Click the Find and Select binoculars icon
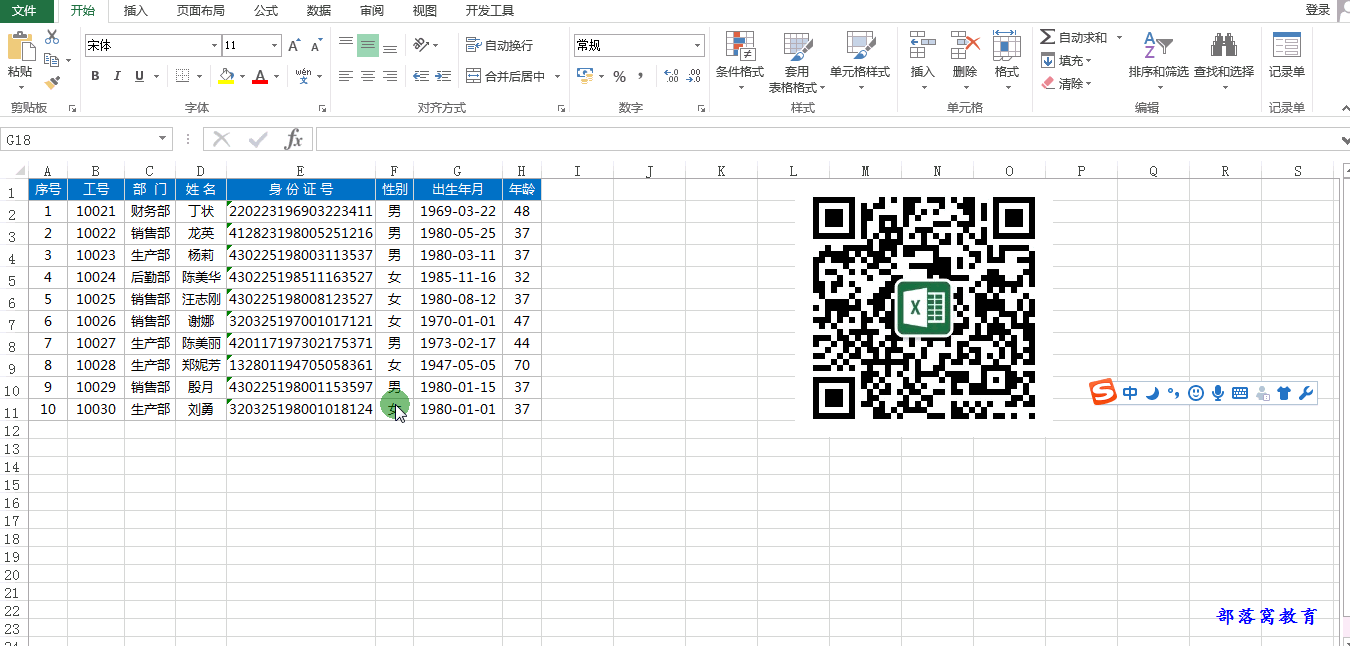The width and height of the screenshot is (1350, 646). coord(1223,46)
